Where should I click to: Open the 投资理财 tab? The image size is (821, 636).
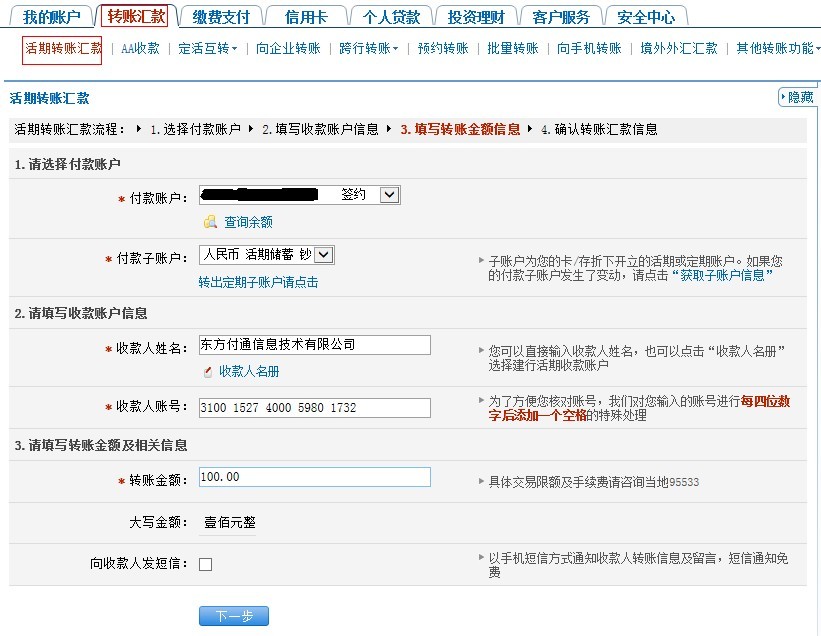pos(476,17)
